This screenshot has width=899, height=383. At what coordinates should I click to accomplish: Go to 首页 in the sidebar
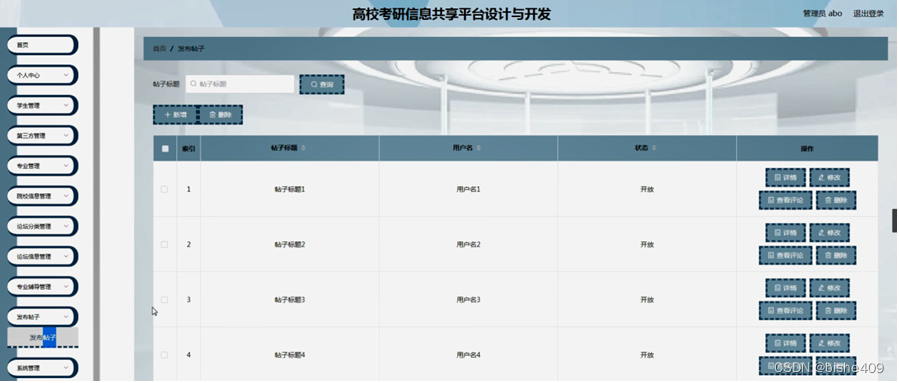click(41, 45)
